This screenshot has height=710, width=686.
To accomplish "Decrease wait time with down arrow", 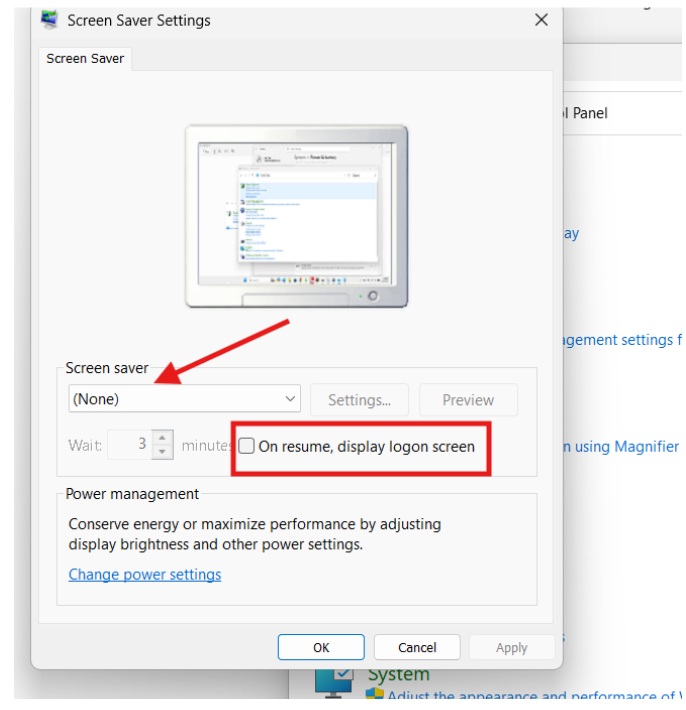I will click(x=163, y=452).
